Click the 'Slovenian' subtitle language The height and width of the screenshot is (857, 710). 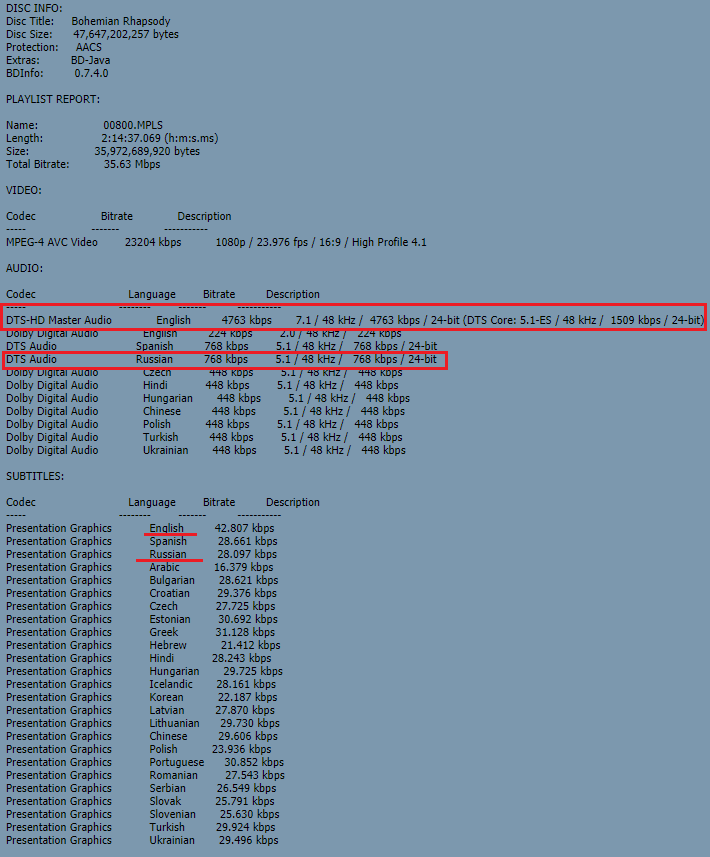(x=171, y=815)
